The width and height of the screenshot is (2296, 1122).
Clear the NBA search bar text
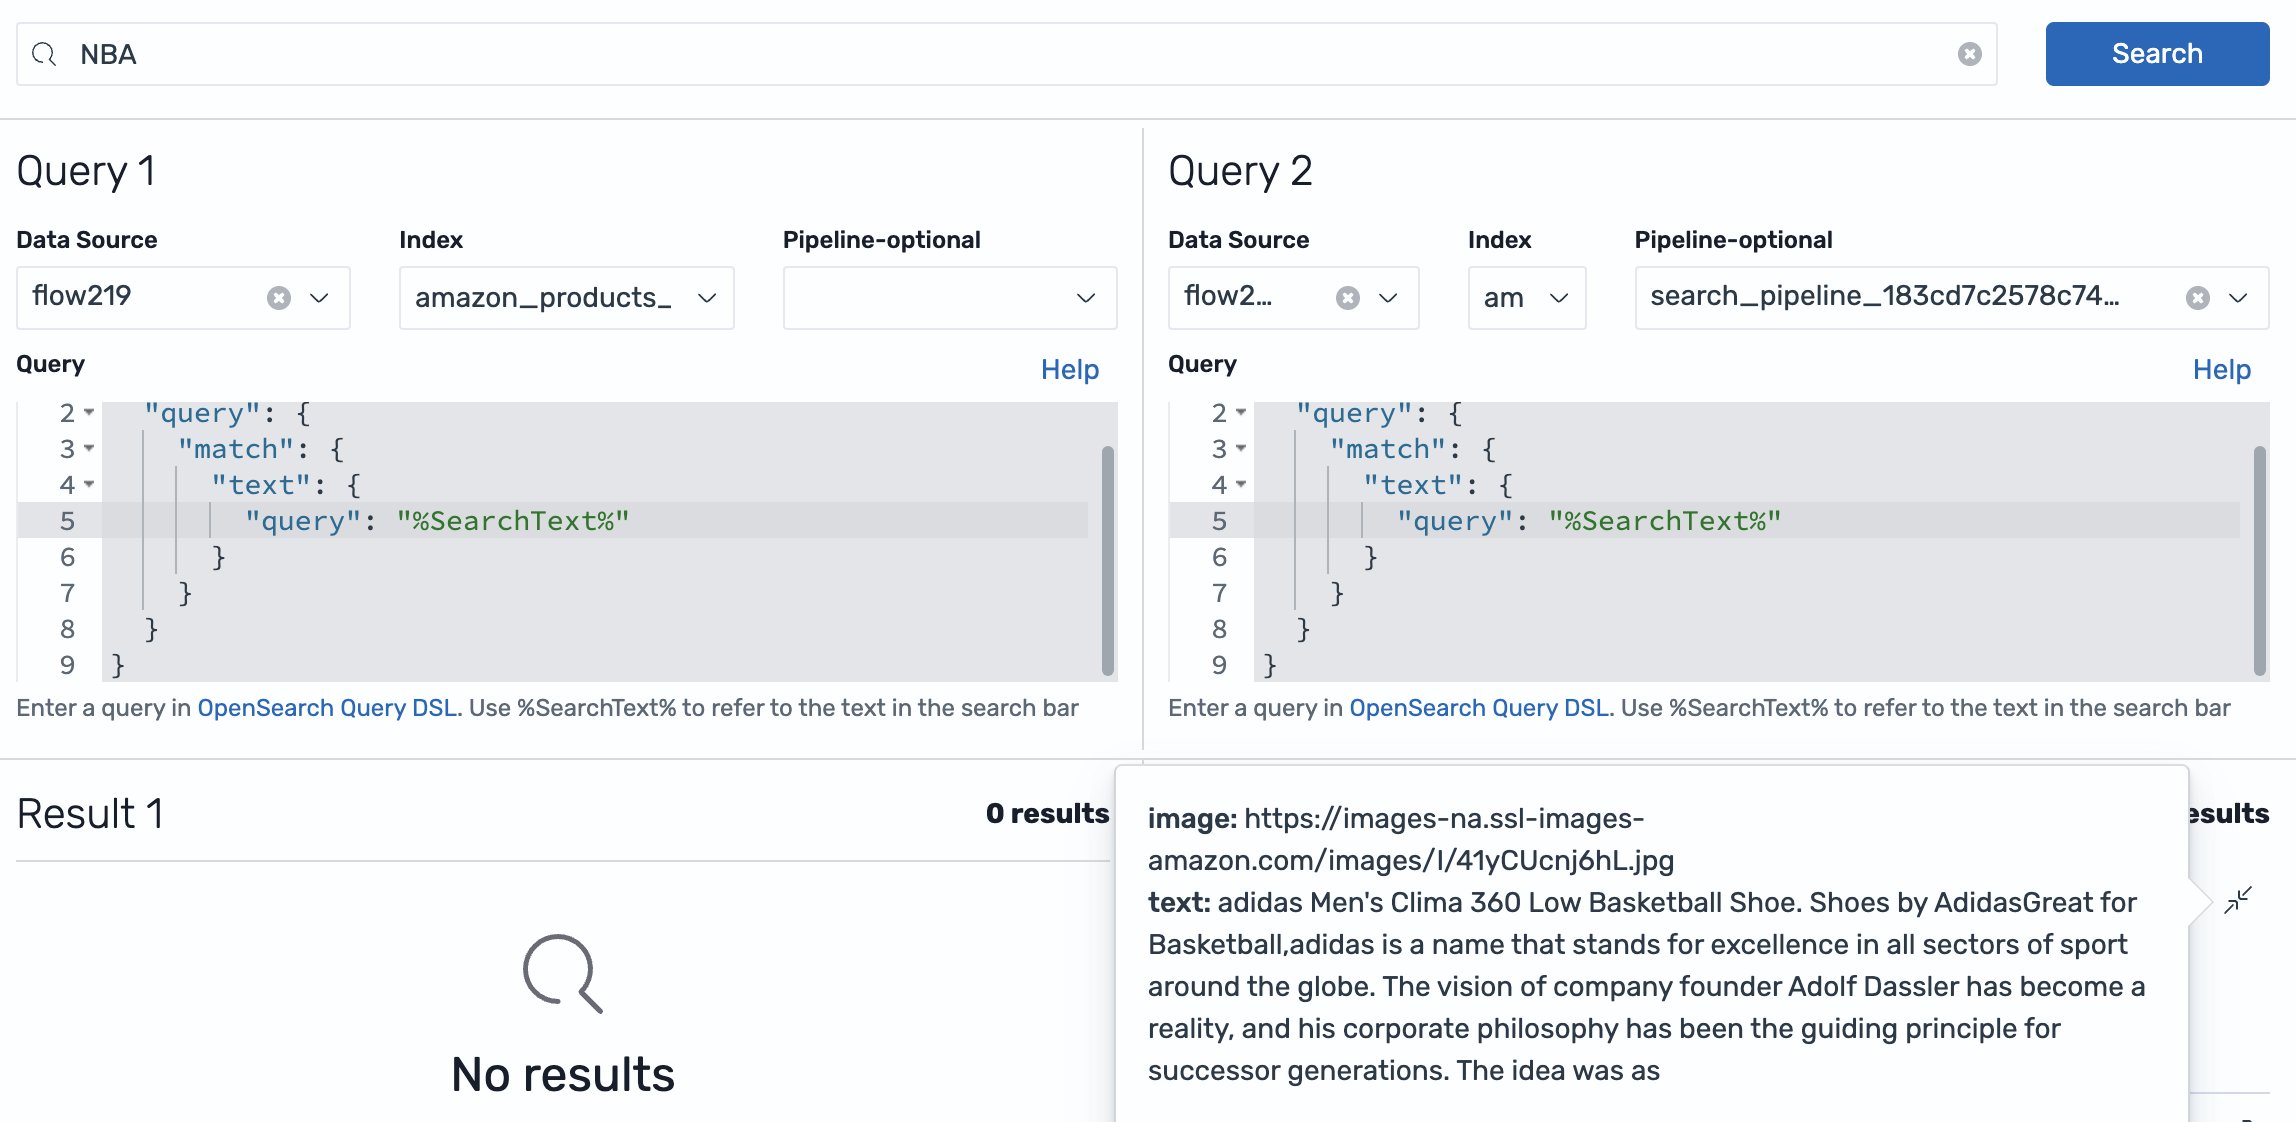[1969, 54]
